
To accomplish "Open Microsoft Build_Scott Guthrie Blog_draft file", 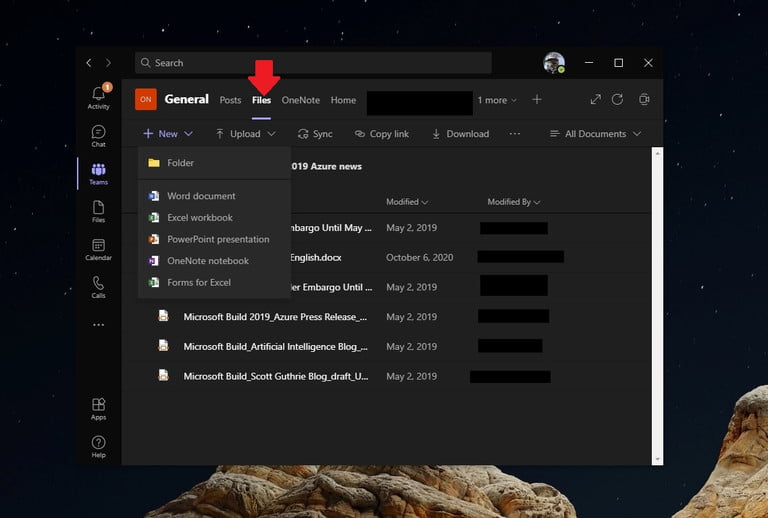I will [x=276, y=376].
